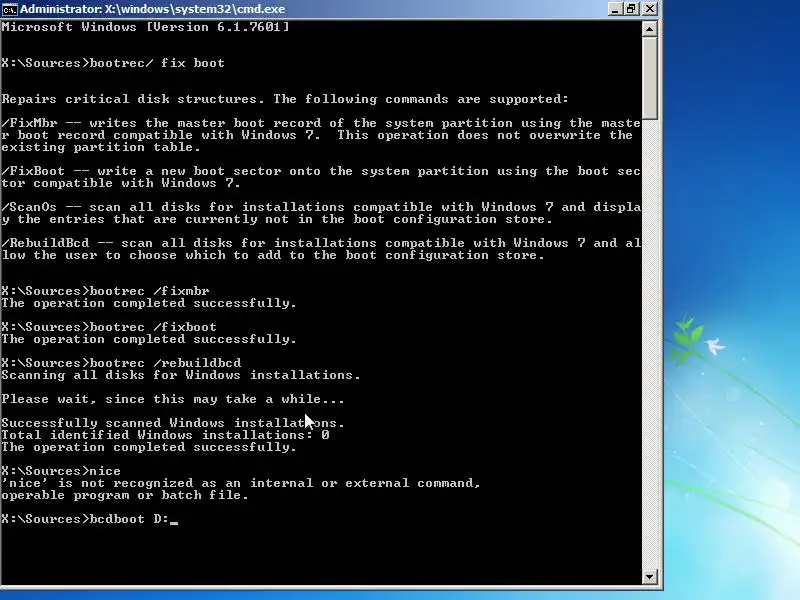Click 'existing partition table.' text
The image size is (800, 600).
point(101,147)
